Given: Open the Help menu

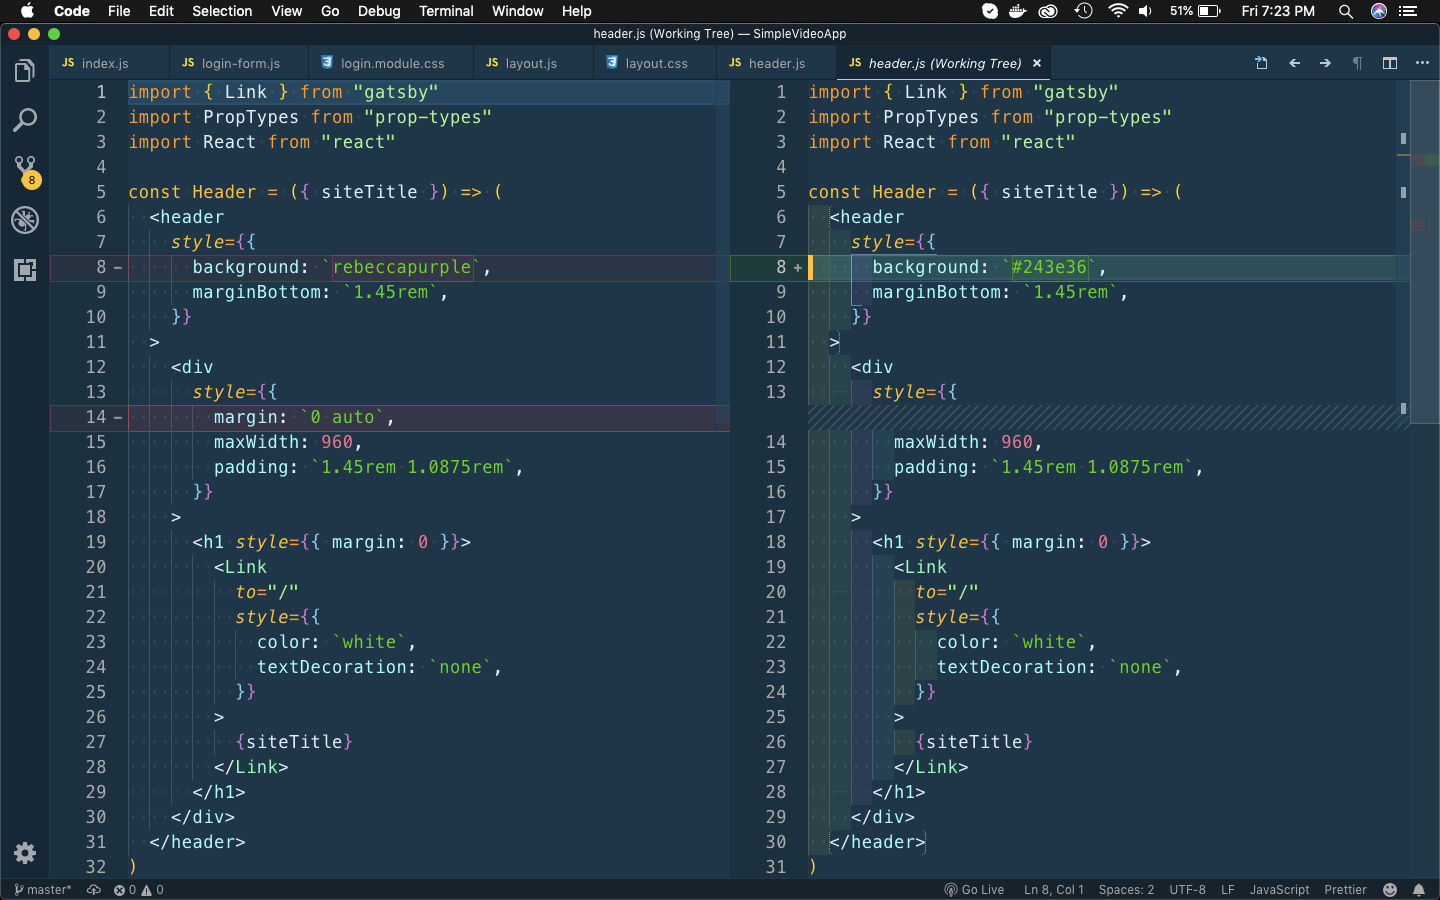Looking at the screenshot, I should click(577, 11).
